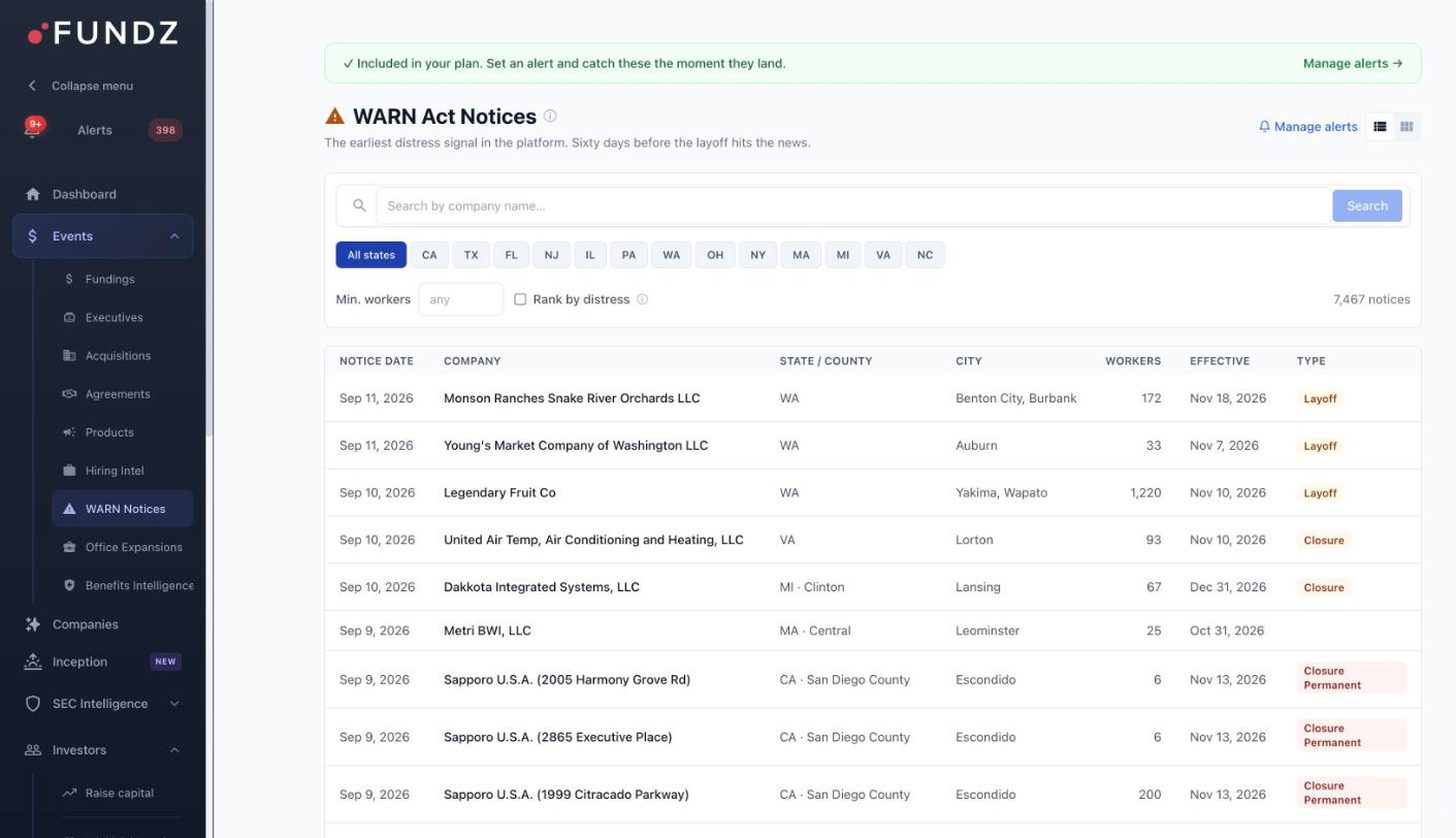This screenshot has height=838, width=1456.
Task: Expand the SEC Intelligence section
Action: pos(174,704)
